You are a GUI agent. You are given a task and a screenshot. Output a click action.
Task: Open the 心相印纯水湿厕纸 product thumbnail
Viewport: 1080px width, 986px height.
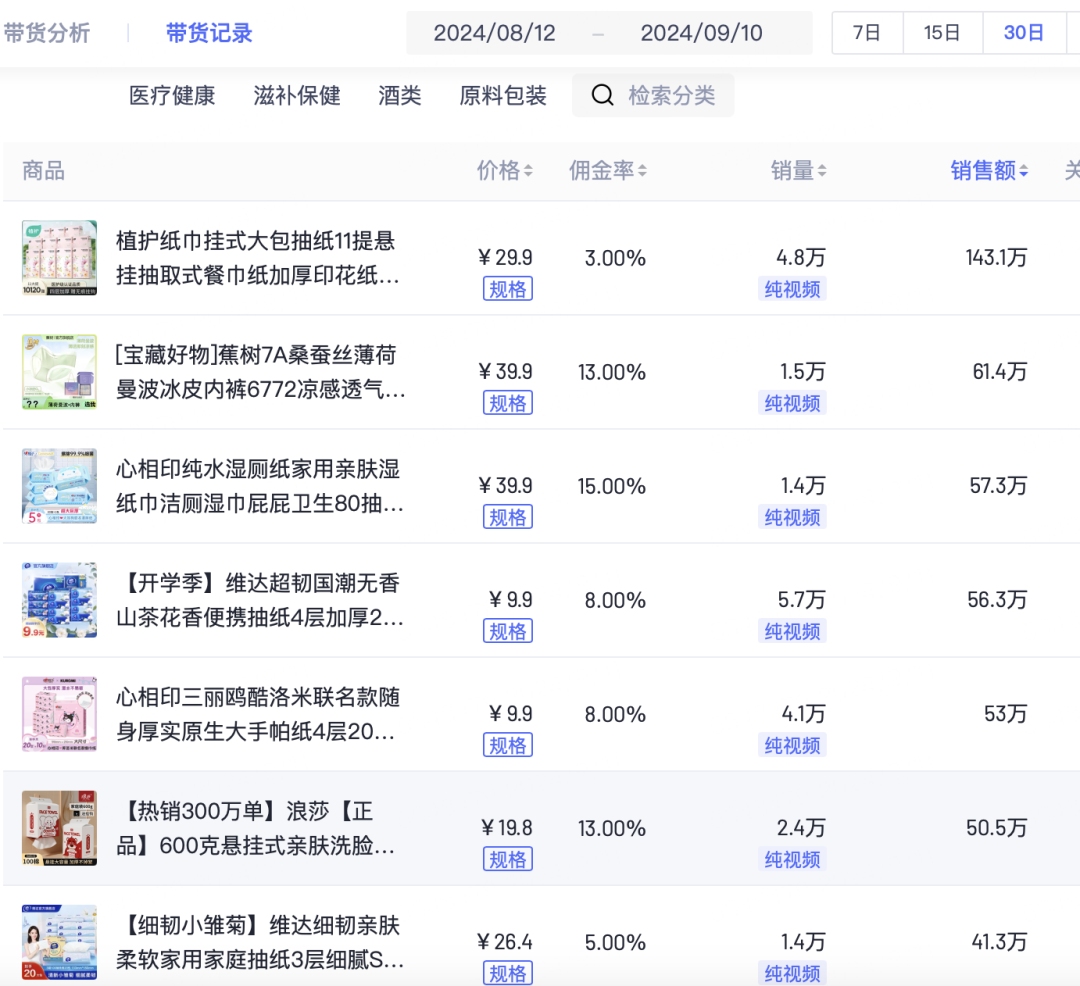pyautogui.click(x=59, y=486)
